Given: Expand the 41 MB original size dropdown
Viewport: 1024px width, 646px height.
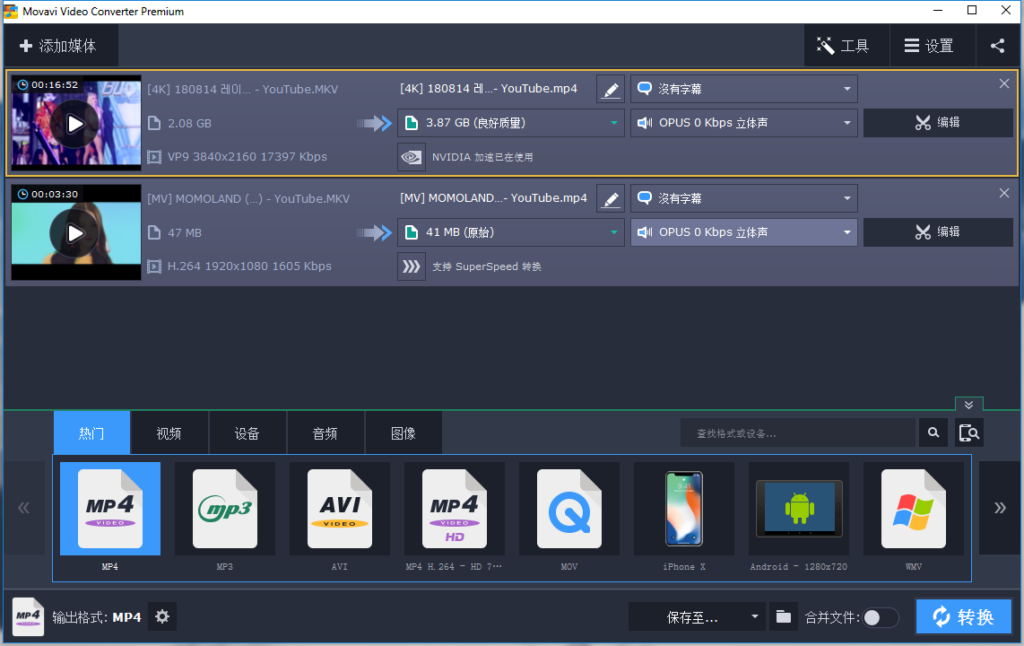Looking at the screenshot, I should [511, 232].
